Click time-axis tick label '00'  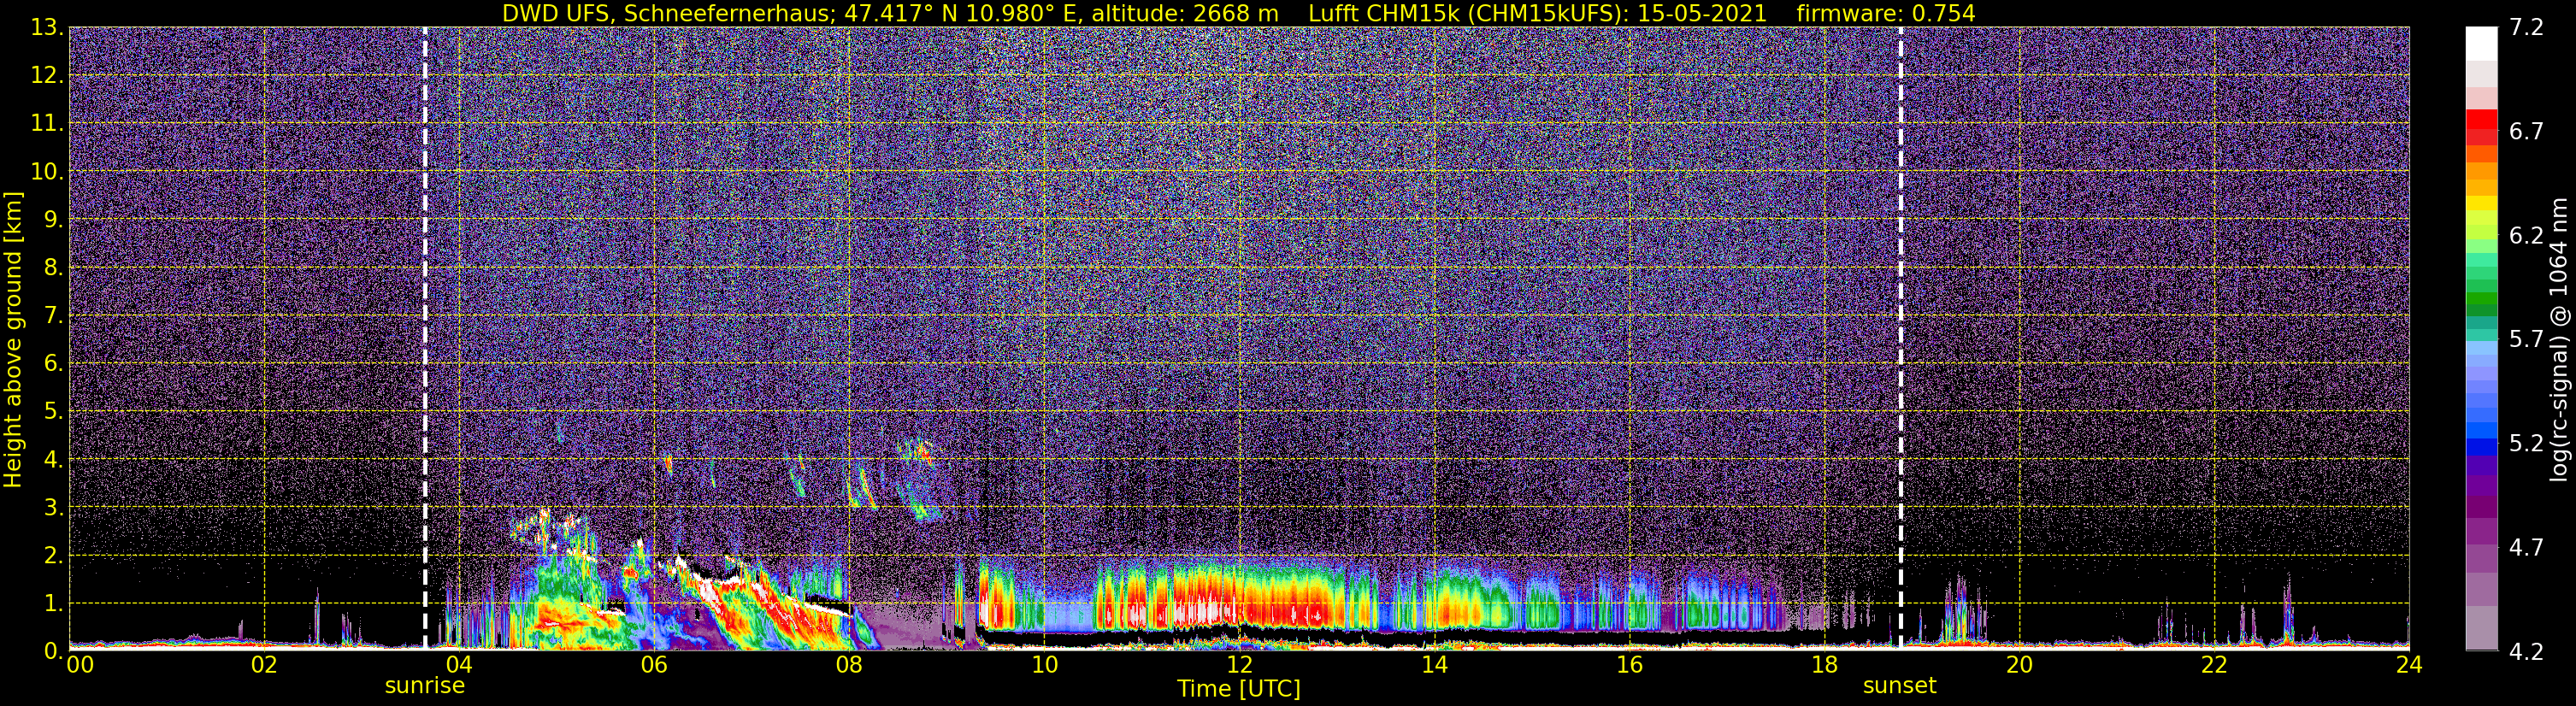pos(79,665)
